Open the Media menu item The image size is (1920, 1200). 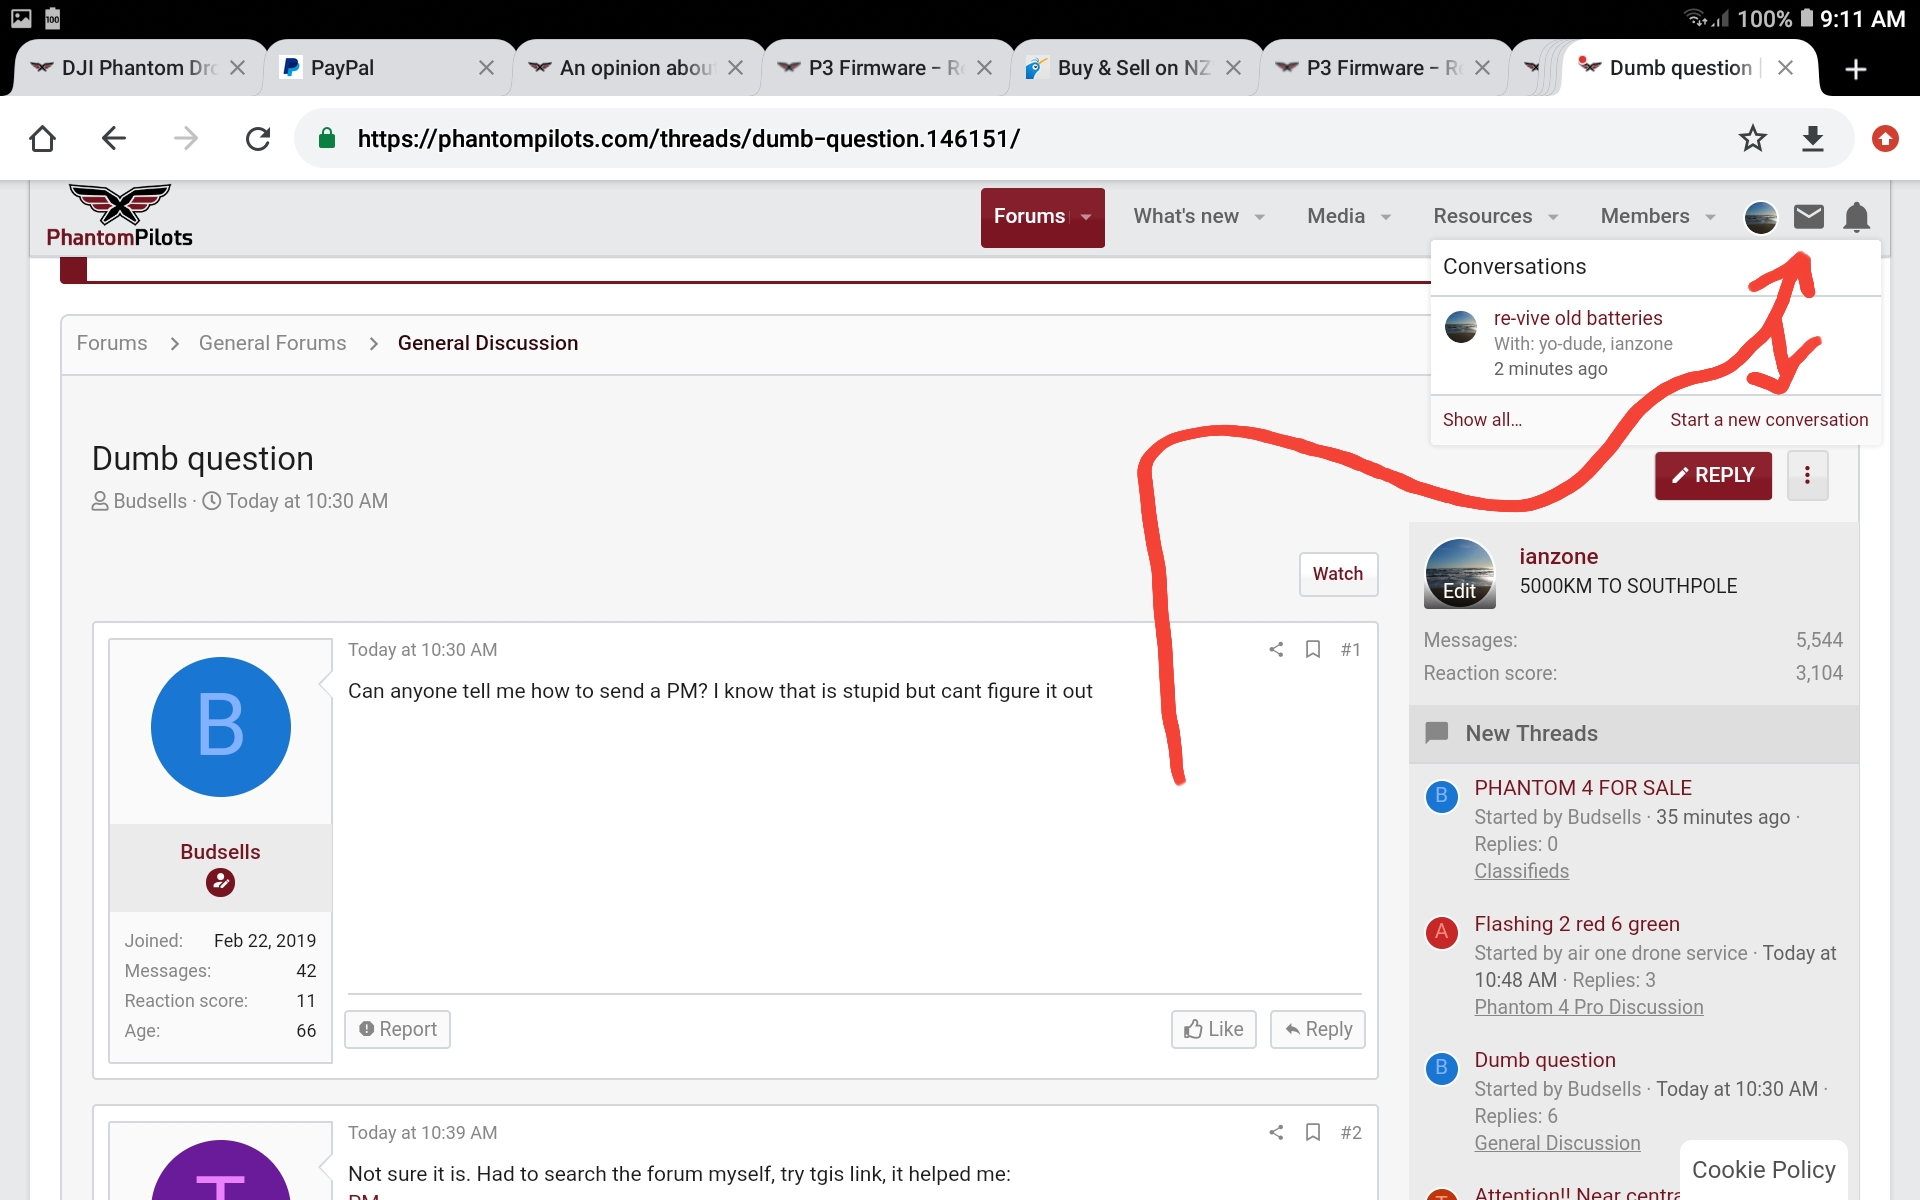coord(1336,216)
